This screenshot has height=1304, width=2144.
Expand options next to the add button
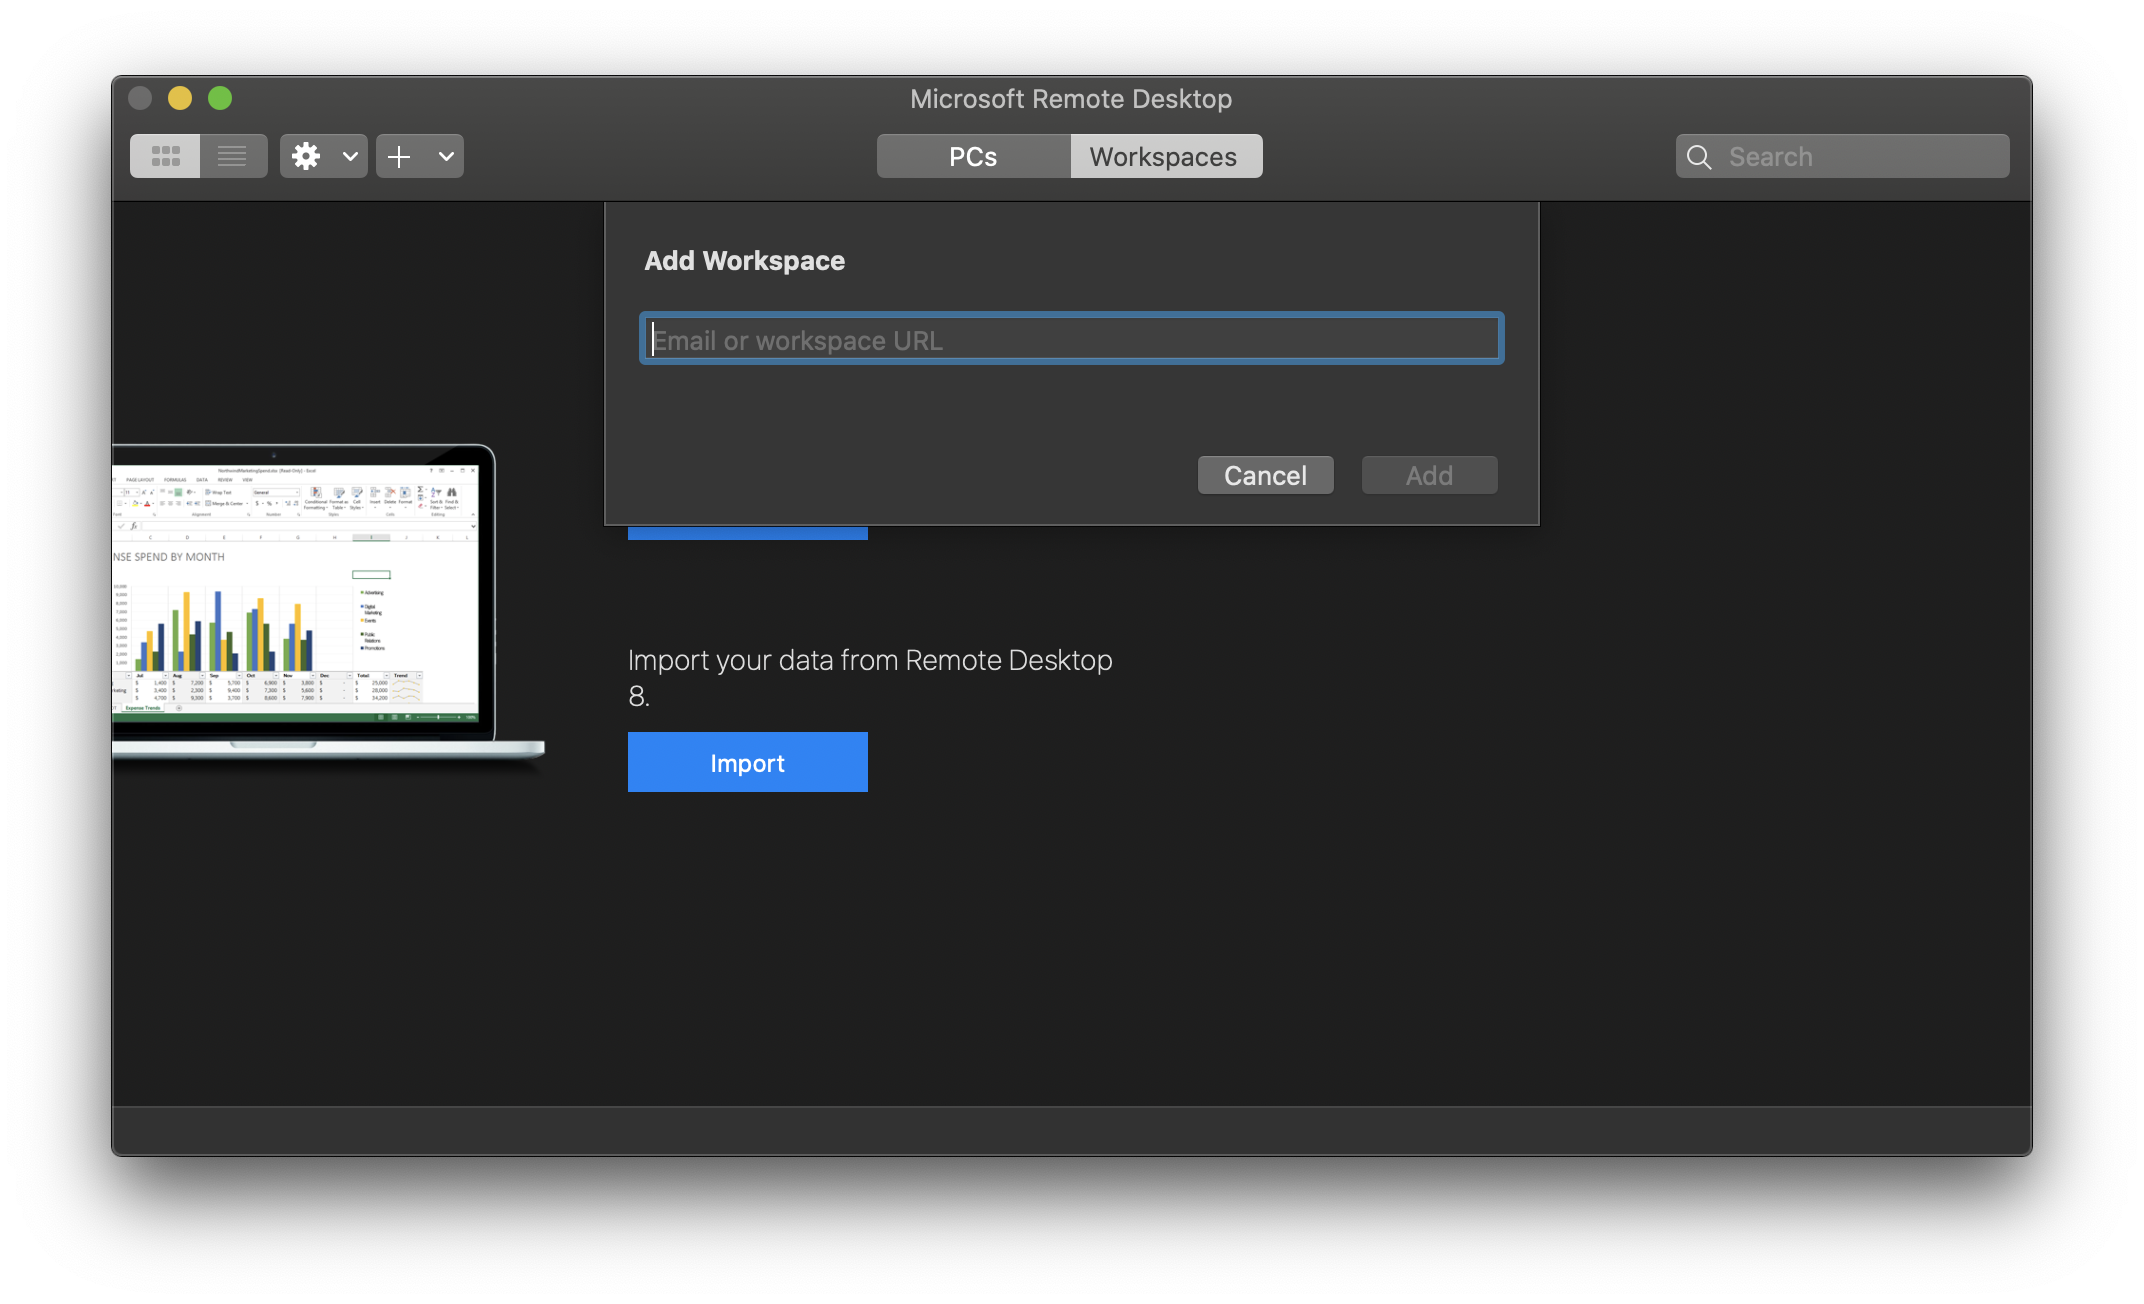tap(446, 156)
